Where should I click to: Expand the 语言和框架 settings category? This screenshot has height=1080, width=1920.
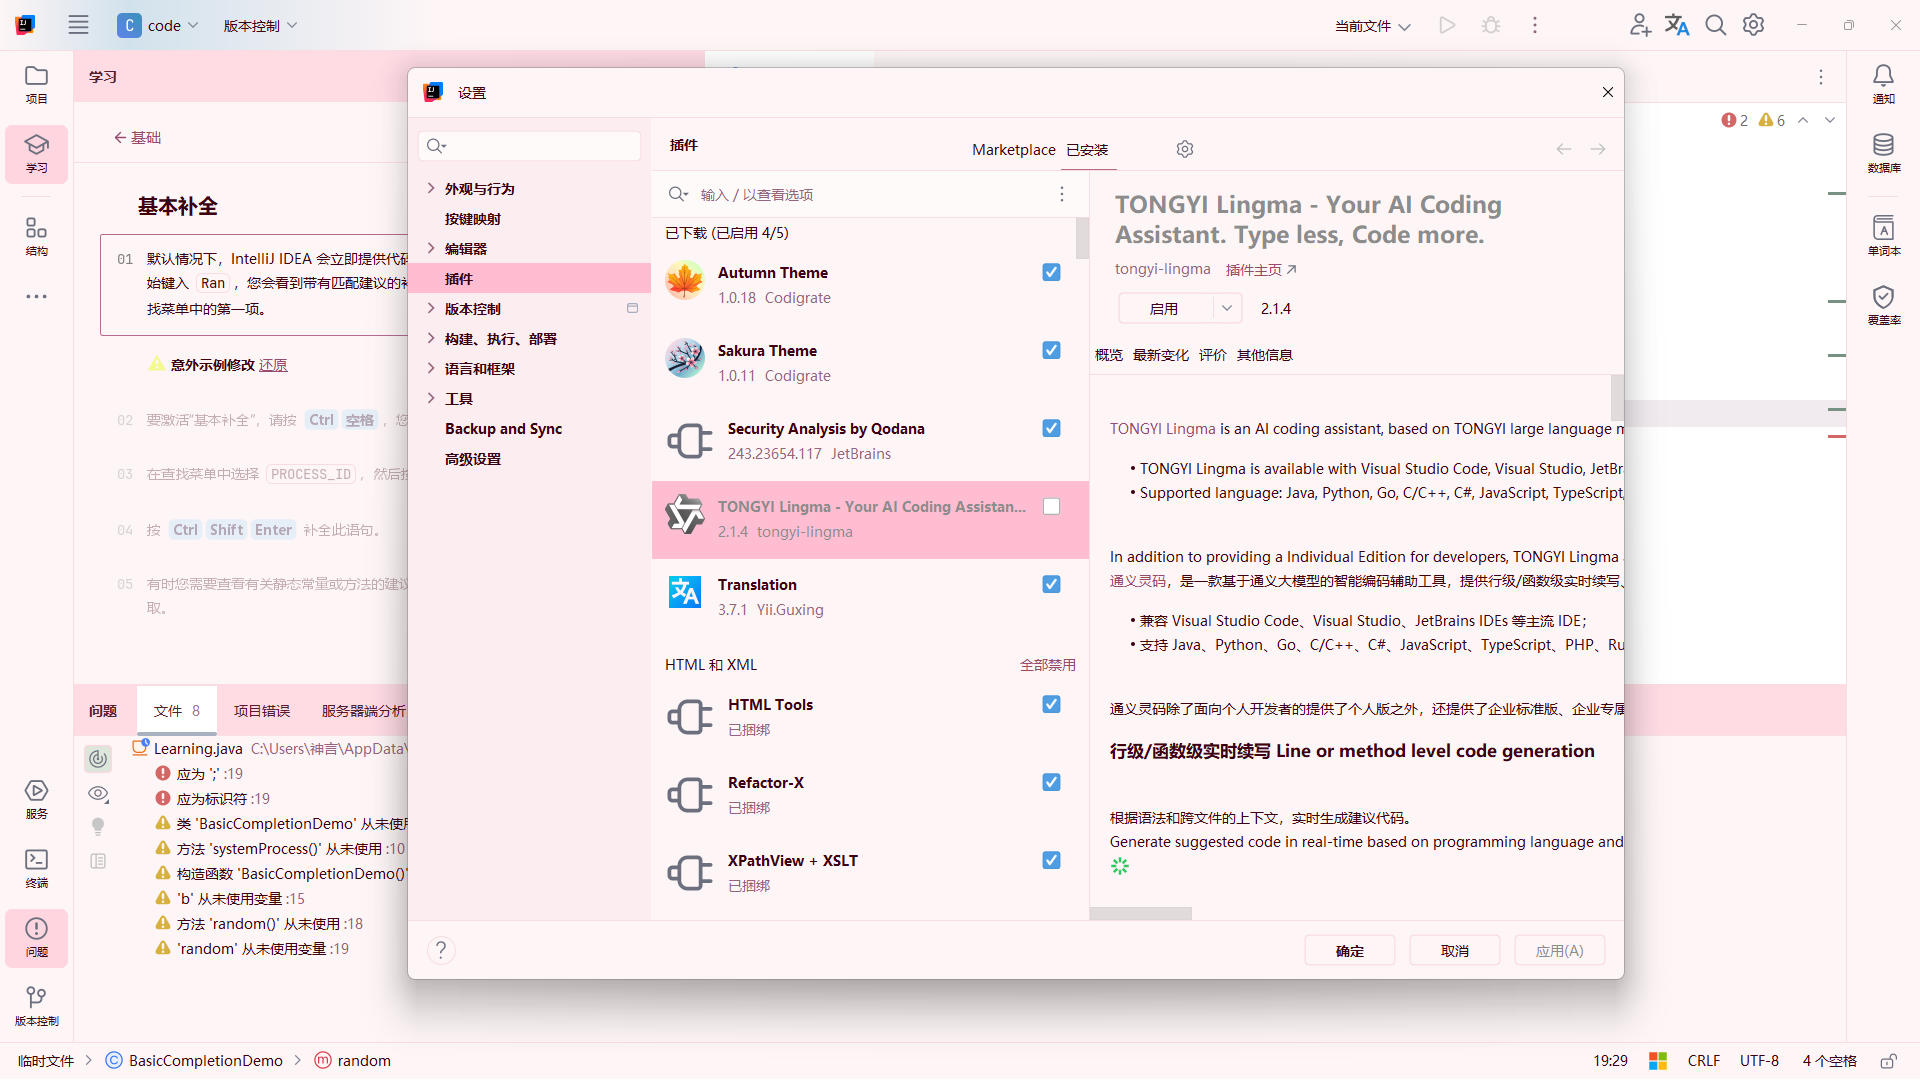point(431,368)
